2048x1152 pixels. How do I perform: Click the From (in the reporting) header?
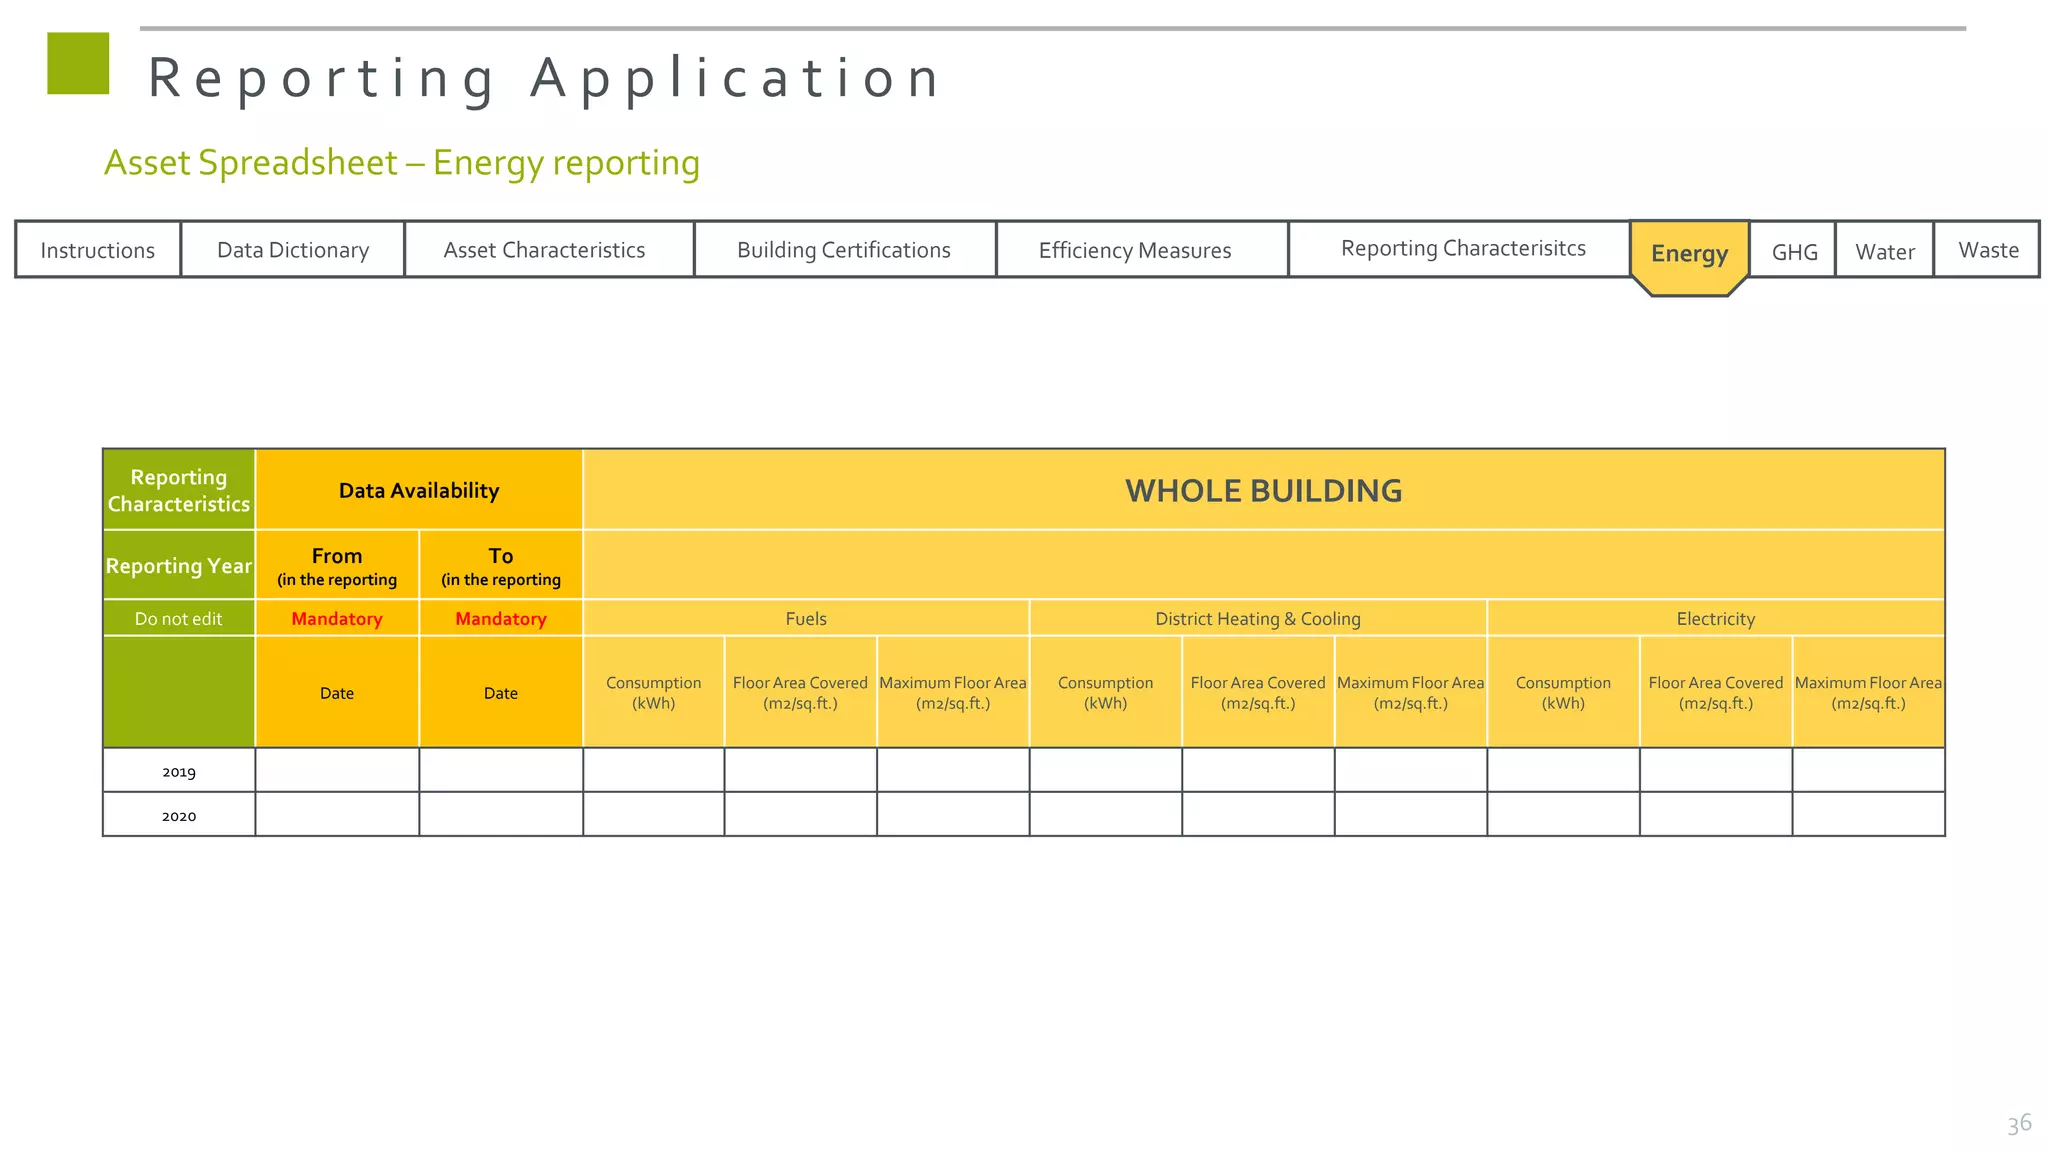click(x=337, y=565)
